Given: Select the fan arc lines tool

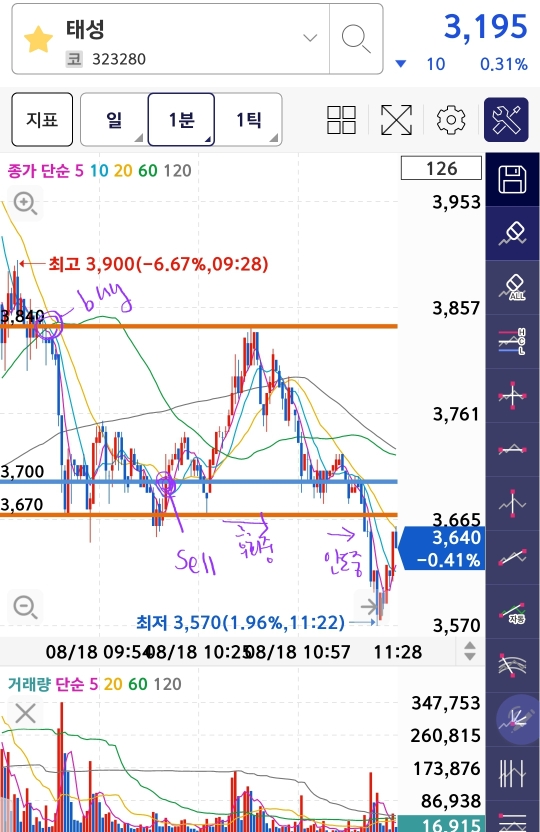Looking at the screenshot, I should 512,665.
